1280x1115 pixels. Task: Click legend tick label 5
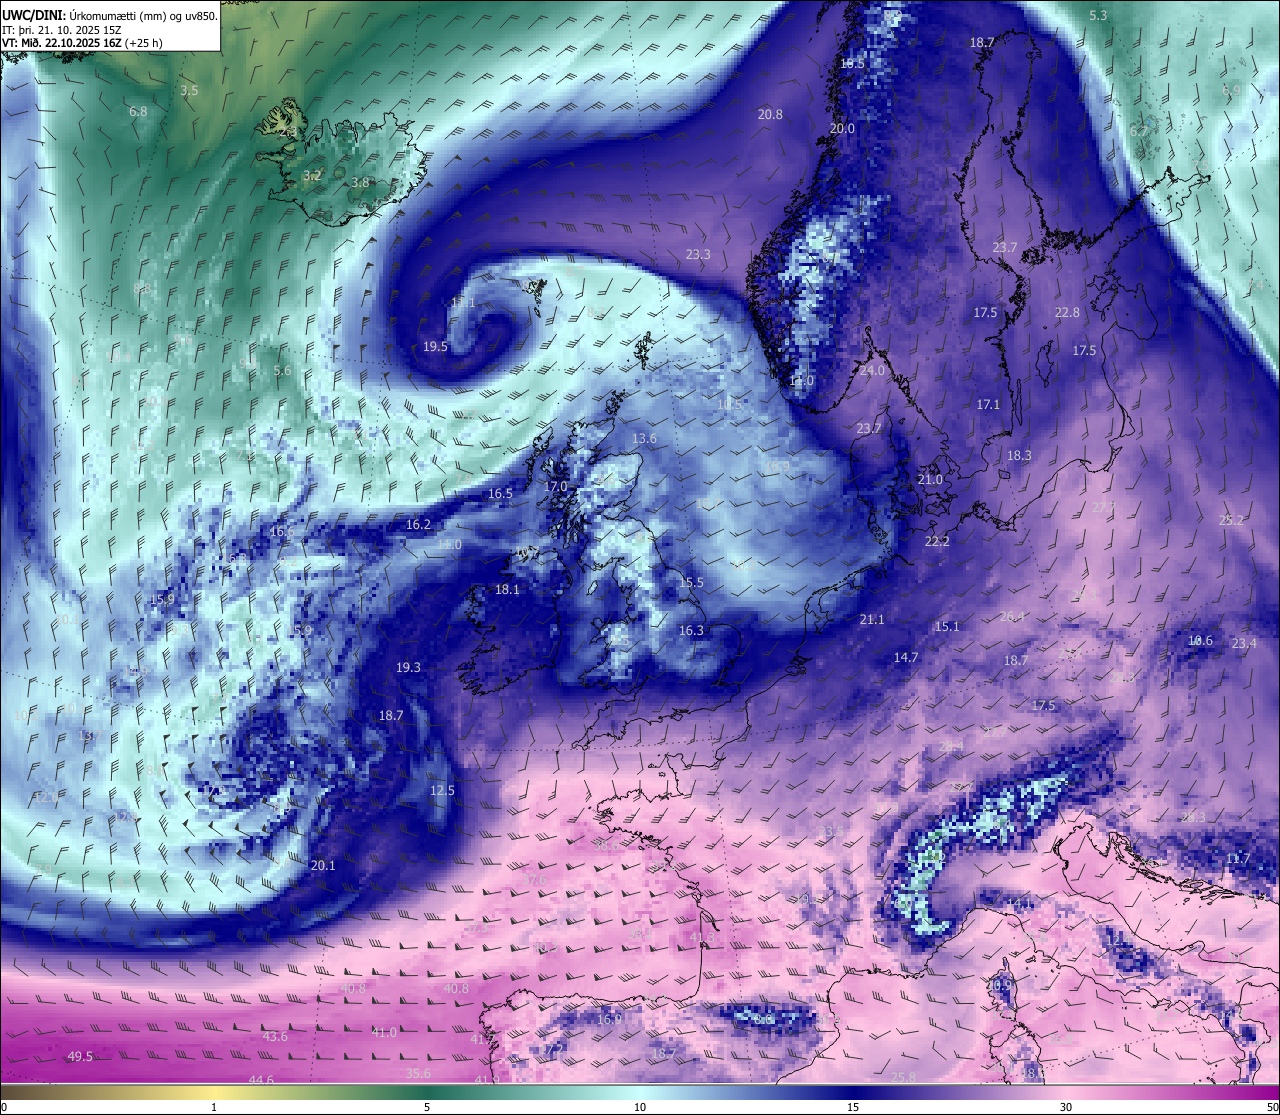427,1107
